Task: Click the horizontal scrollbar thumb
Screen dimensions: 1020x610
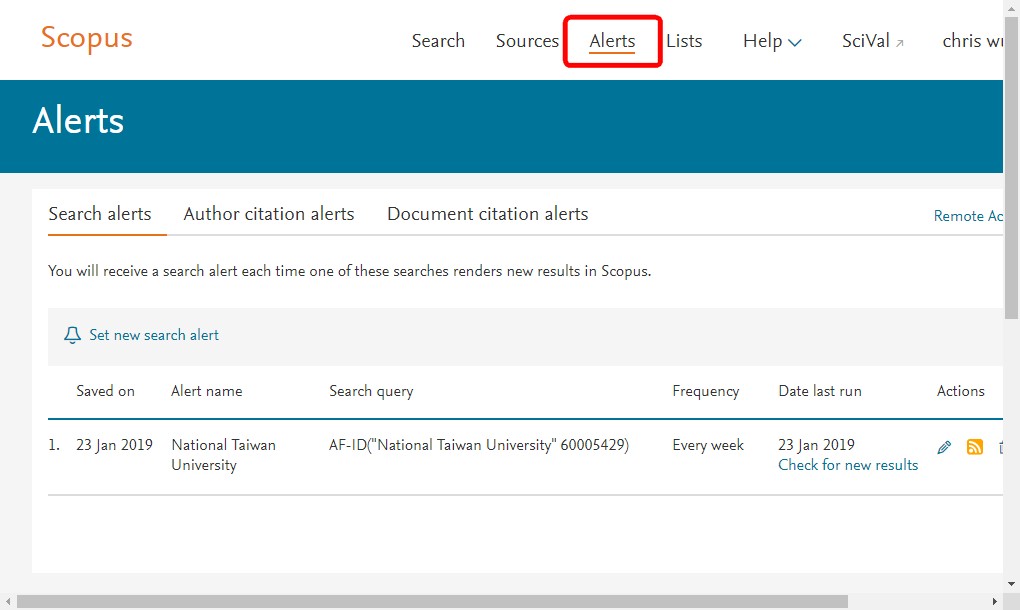Action: 433,602
